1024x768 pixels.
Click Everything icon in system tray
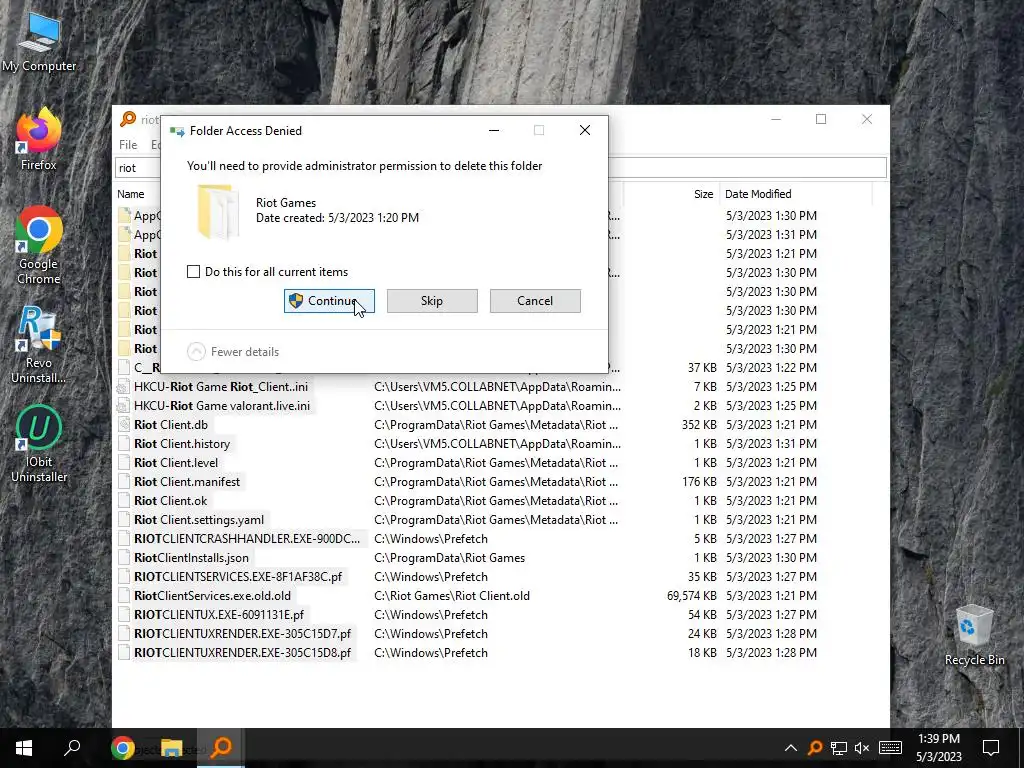815,748
